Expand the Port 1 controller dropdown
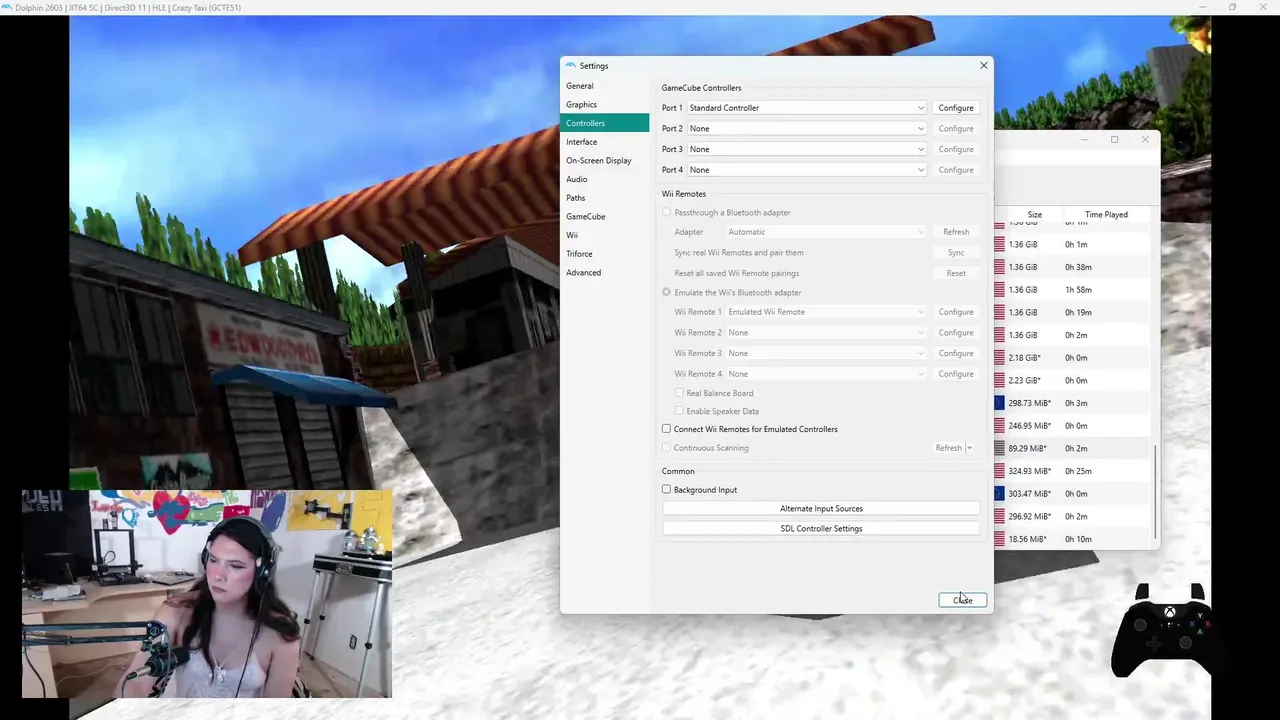 tap(807, 108)
